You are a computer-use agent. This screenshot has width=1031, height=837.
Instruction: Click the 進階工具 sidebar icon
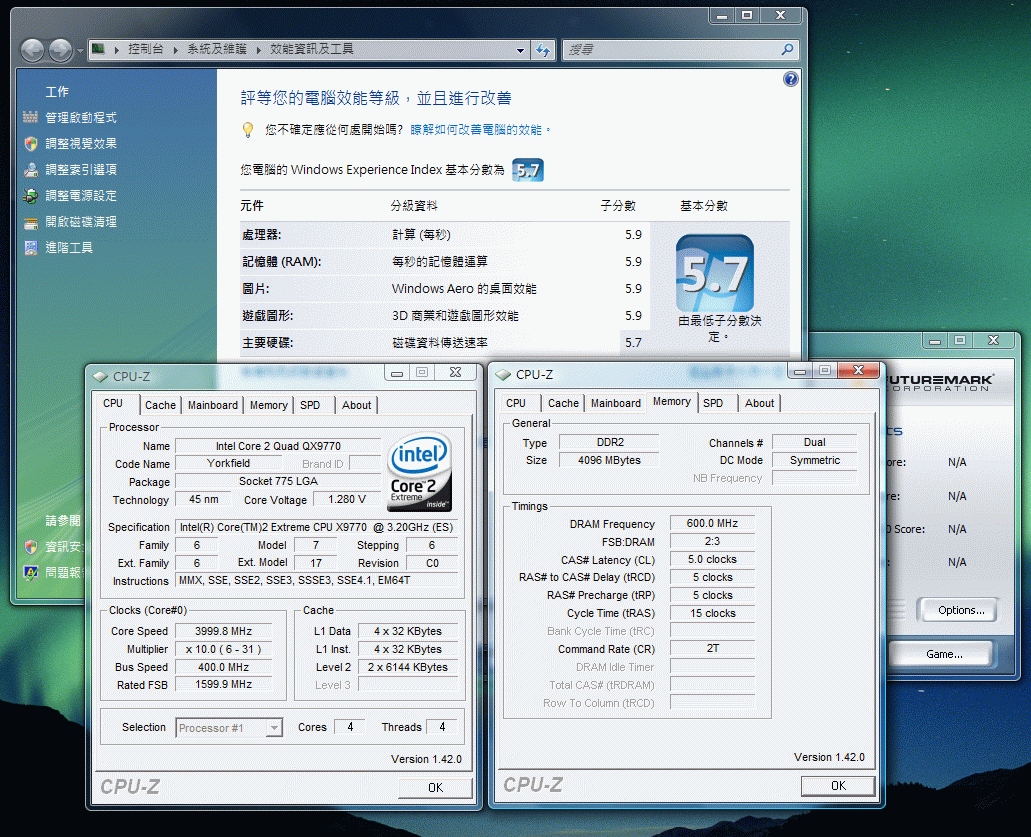coord(31,248)
